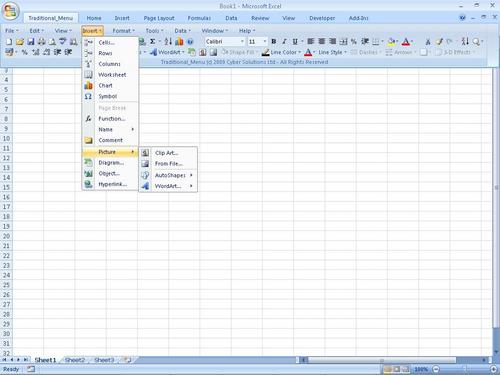Open the File menu
Image resolution: width=500 pixels, height=375 pixels.
pos(11,31)
